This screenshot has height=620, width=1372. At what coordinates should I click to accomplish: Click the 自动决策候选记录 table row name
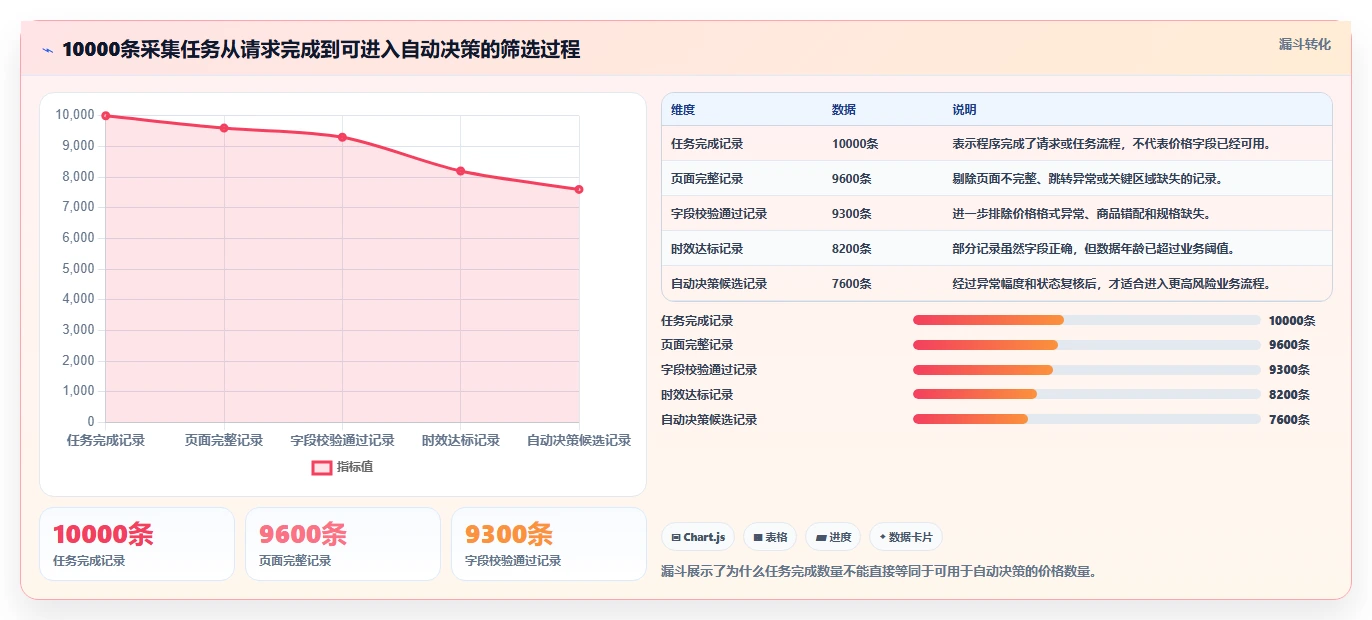[x=719, y=284]
